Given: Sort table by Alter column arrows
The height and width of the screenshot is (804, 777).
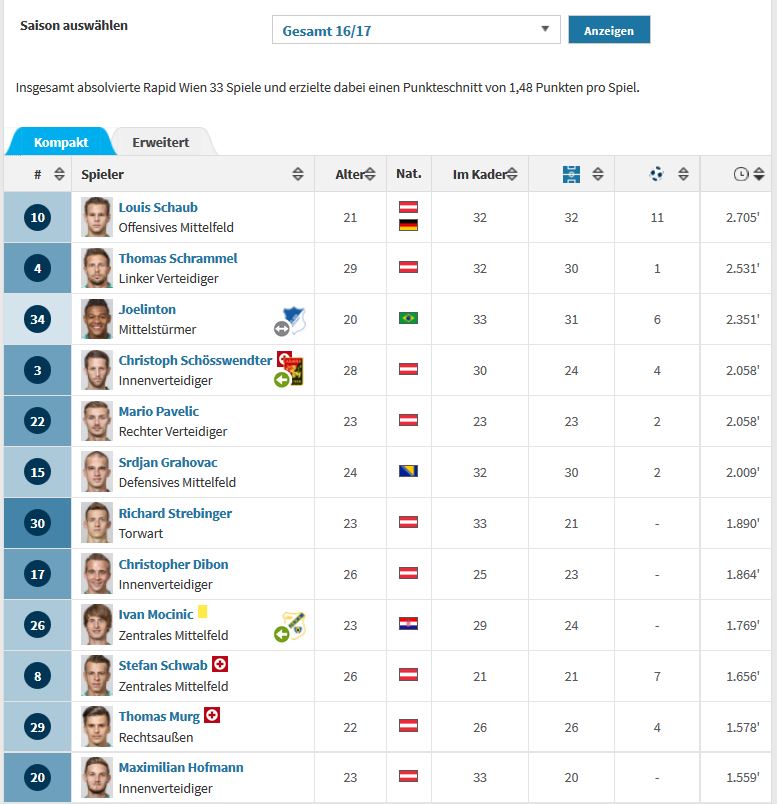Looking at the screenshot, I should (x=370, y=174).
